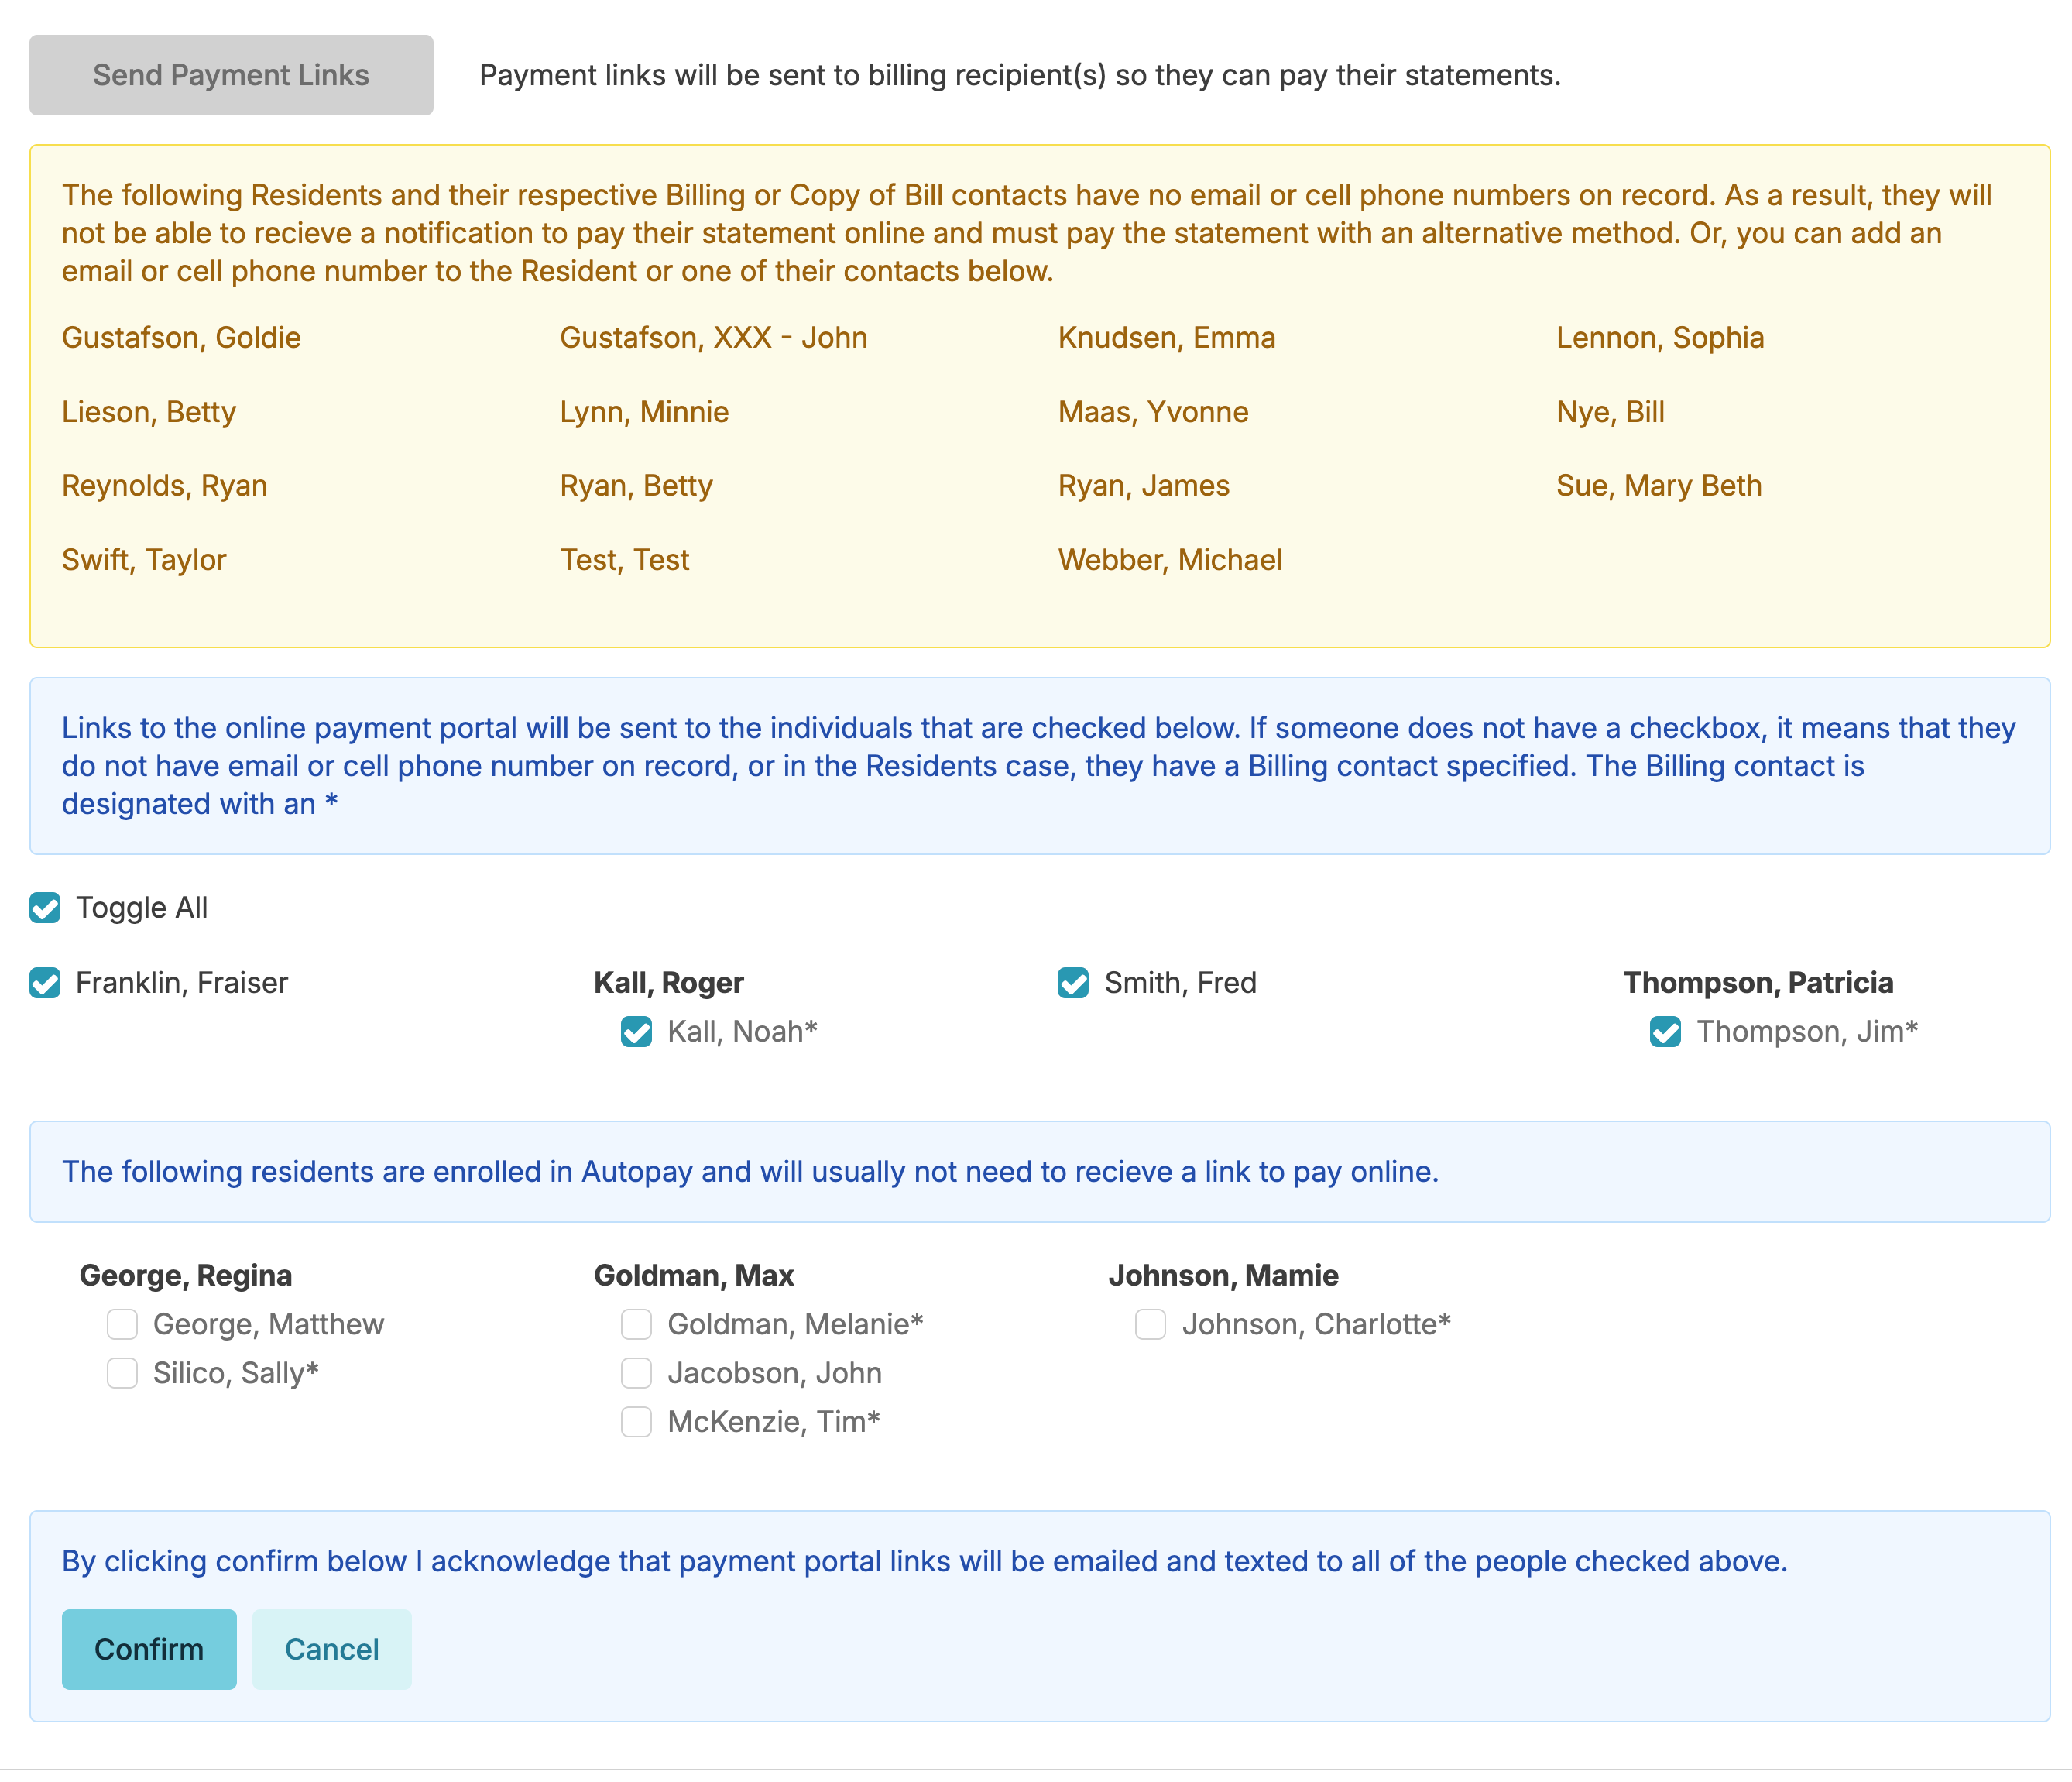Open resident Lennon, Sophia link
2072x1782 pixels.
pos(1659,338)
